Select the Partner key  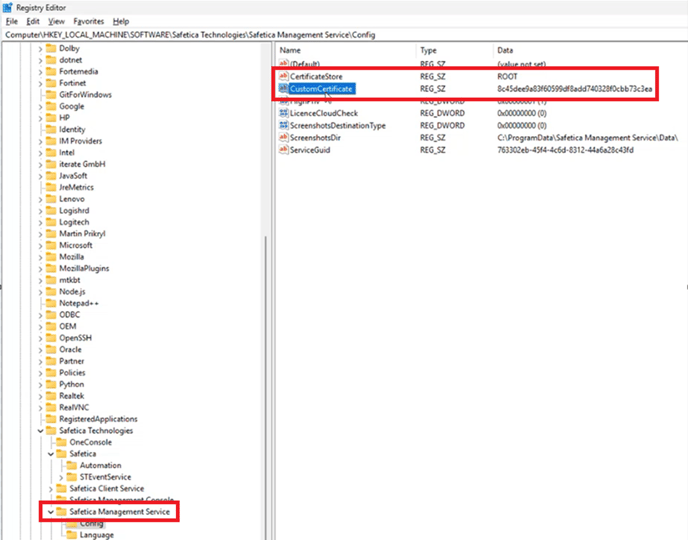click(72, 361)
